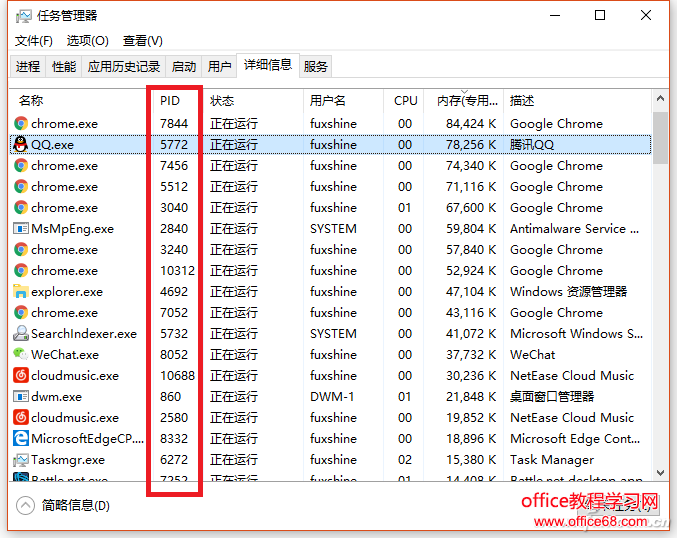Click the Taskmgr.exe icon

coord(20,459)
